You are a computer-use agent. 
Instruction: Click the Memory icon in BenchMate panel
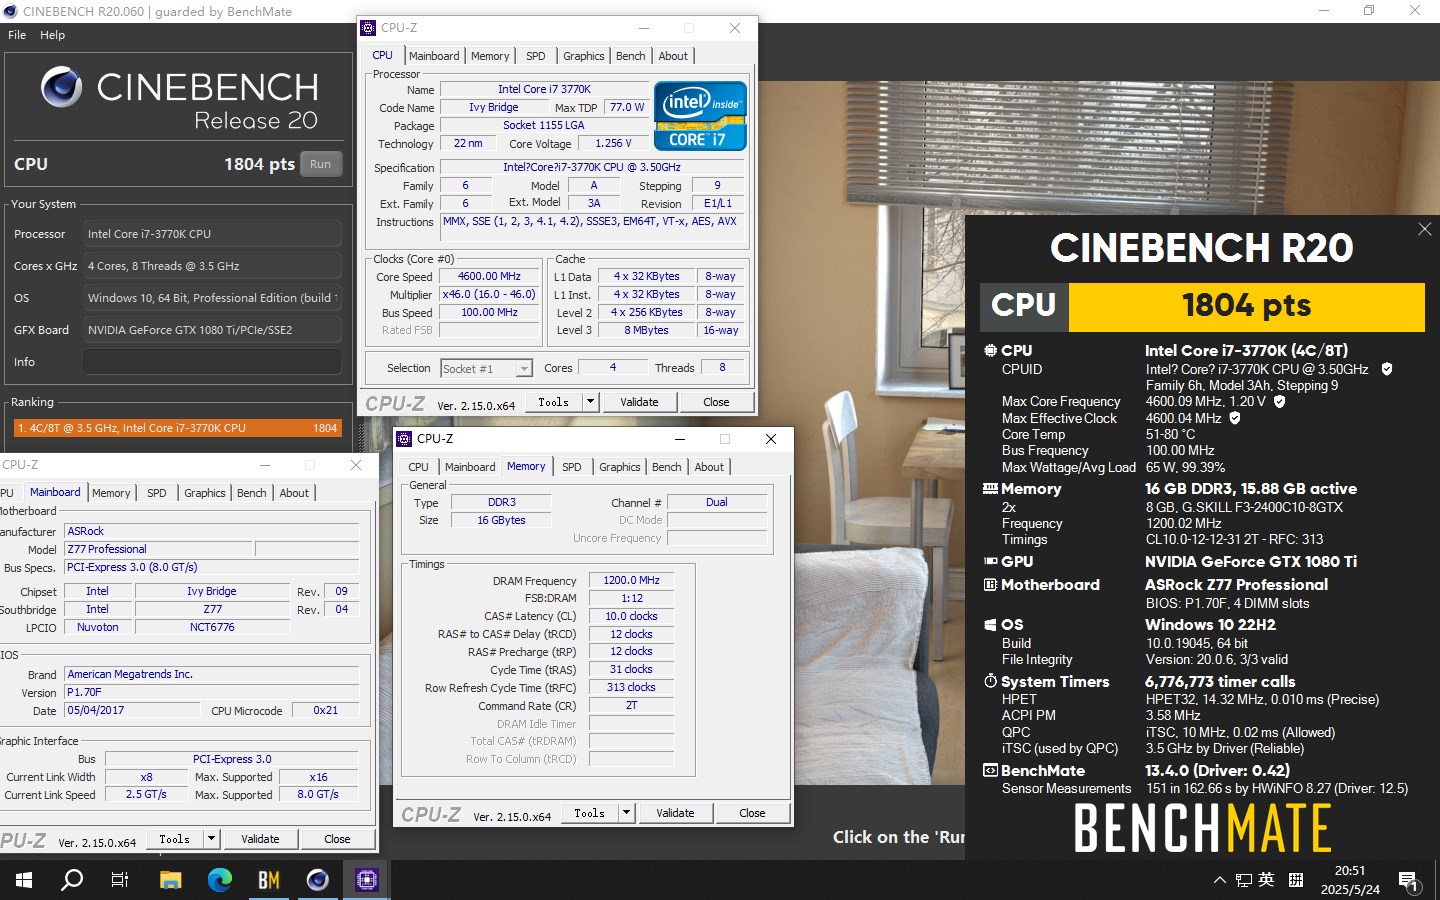(x=990, y=489)
